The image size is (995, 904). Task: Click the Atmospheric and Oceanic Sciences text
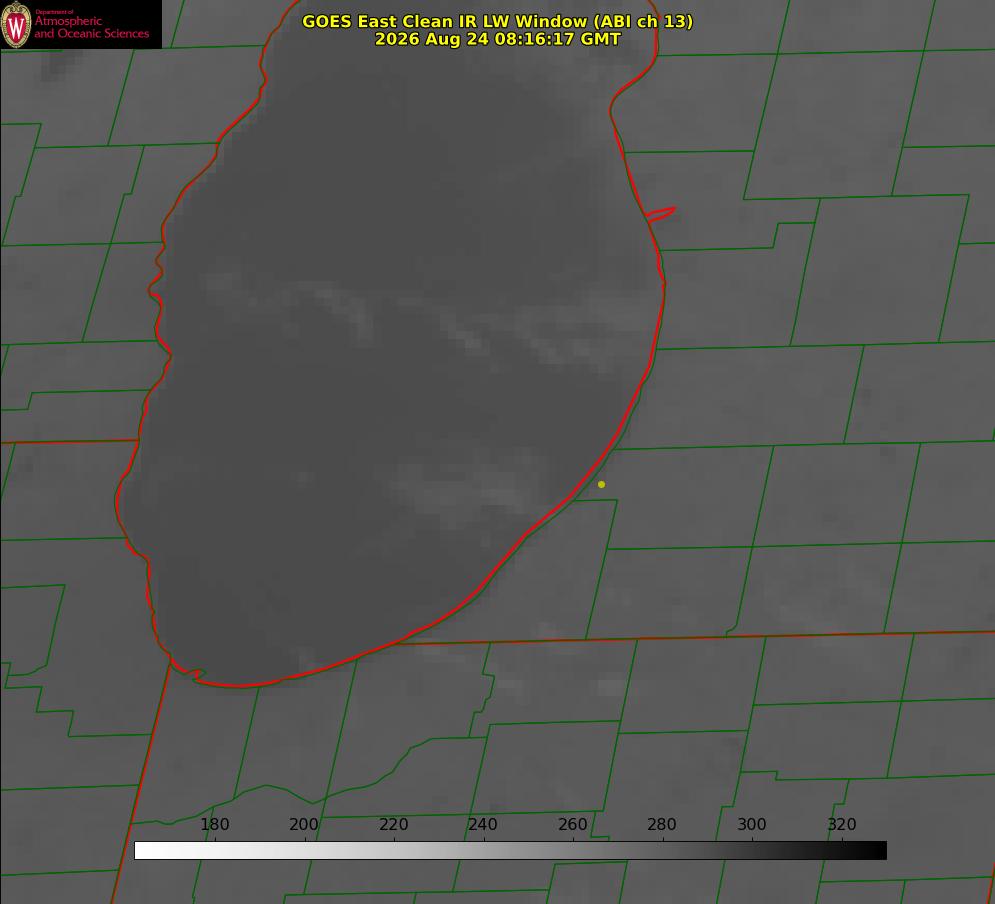coord(91,27)
